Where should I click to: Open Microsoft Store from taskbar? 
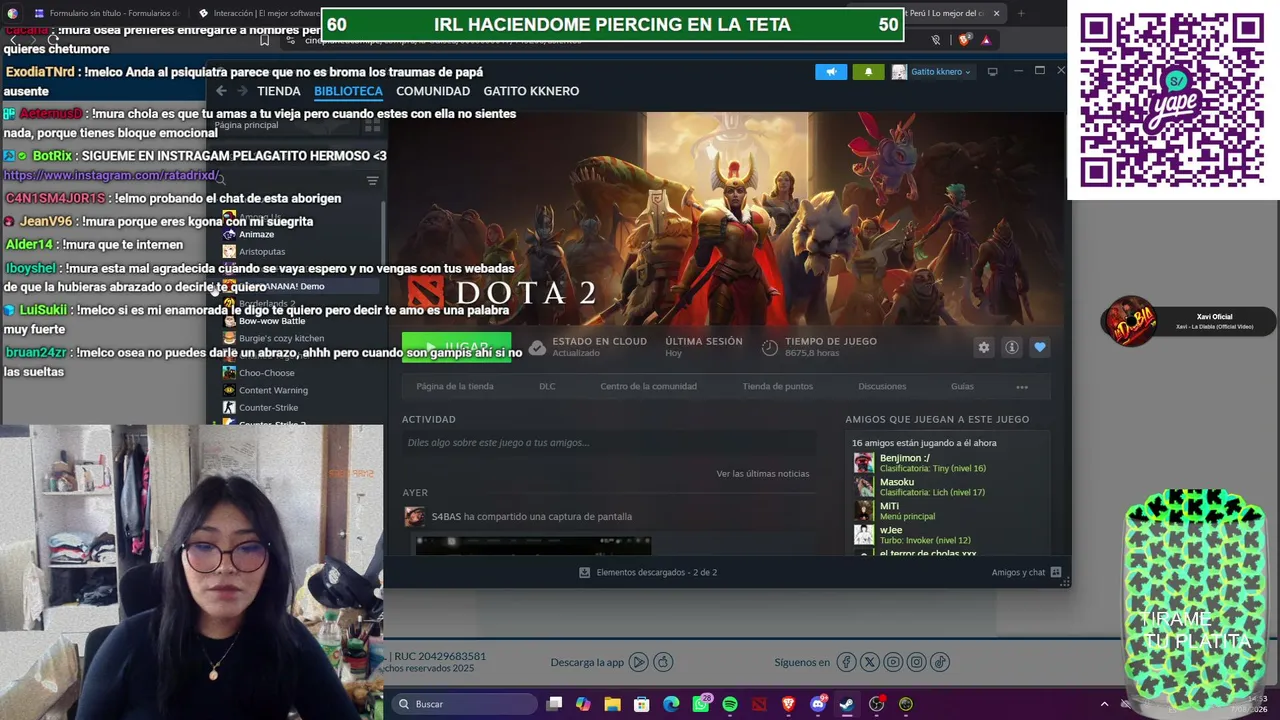click(x=642, y=704)
